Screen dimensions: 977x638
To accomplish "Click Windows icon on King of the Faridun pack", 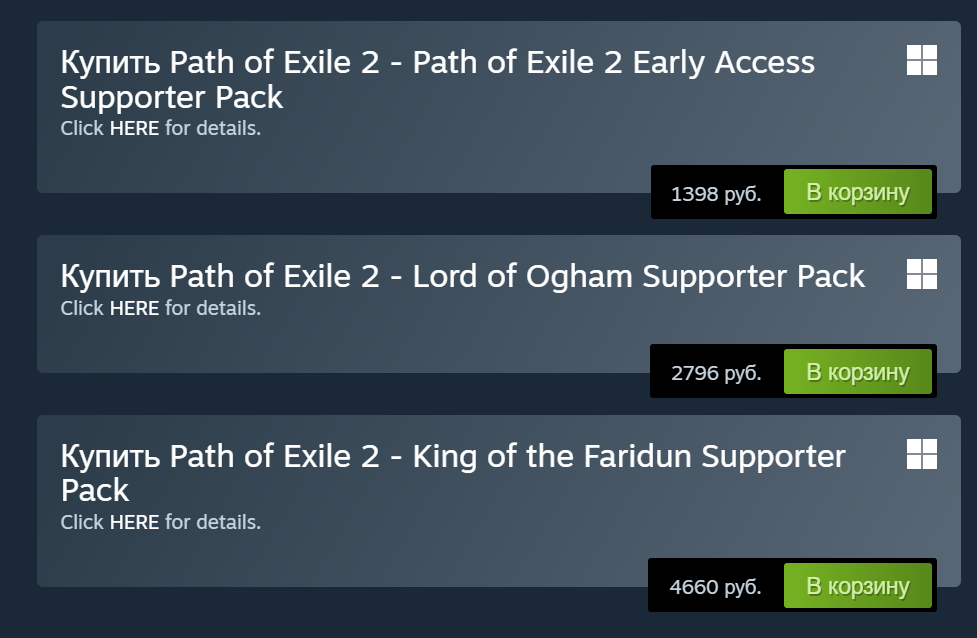I will click(x=921, y=453).
